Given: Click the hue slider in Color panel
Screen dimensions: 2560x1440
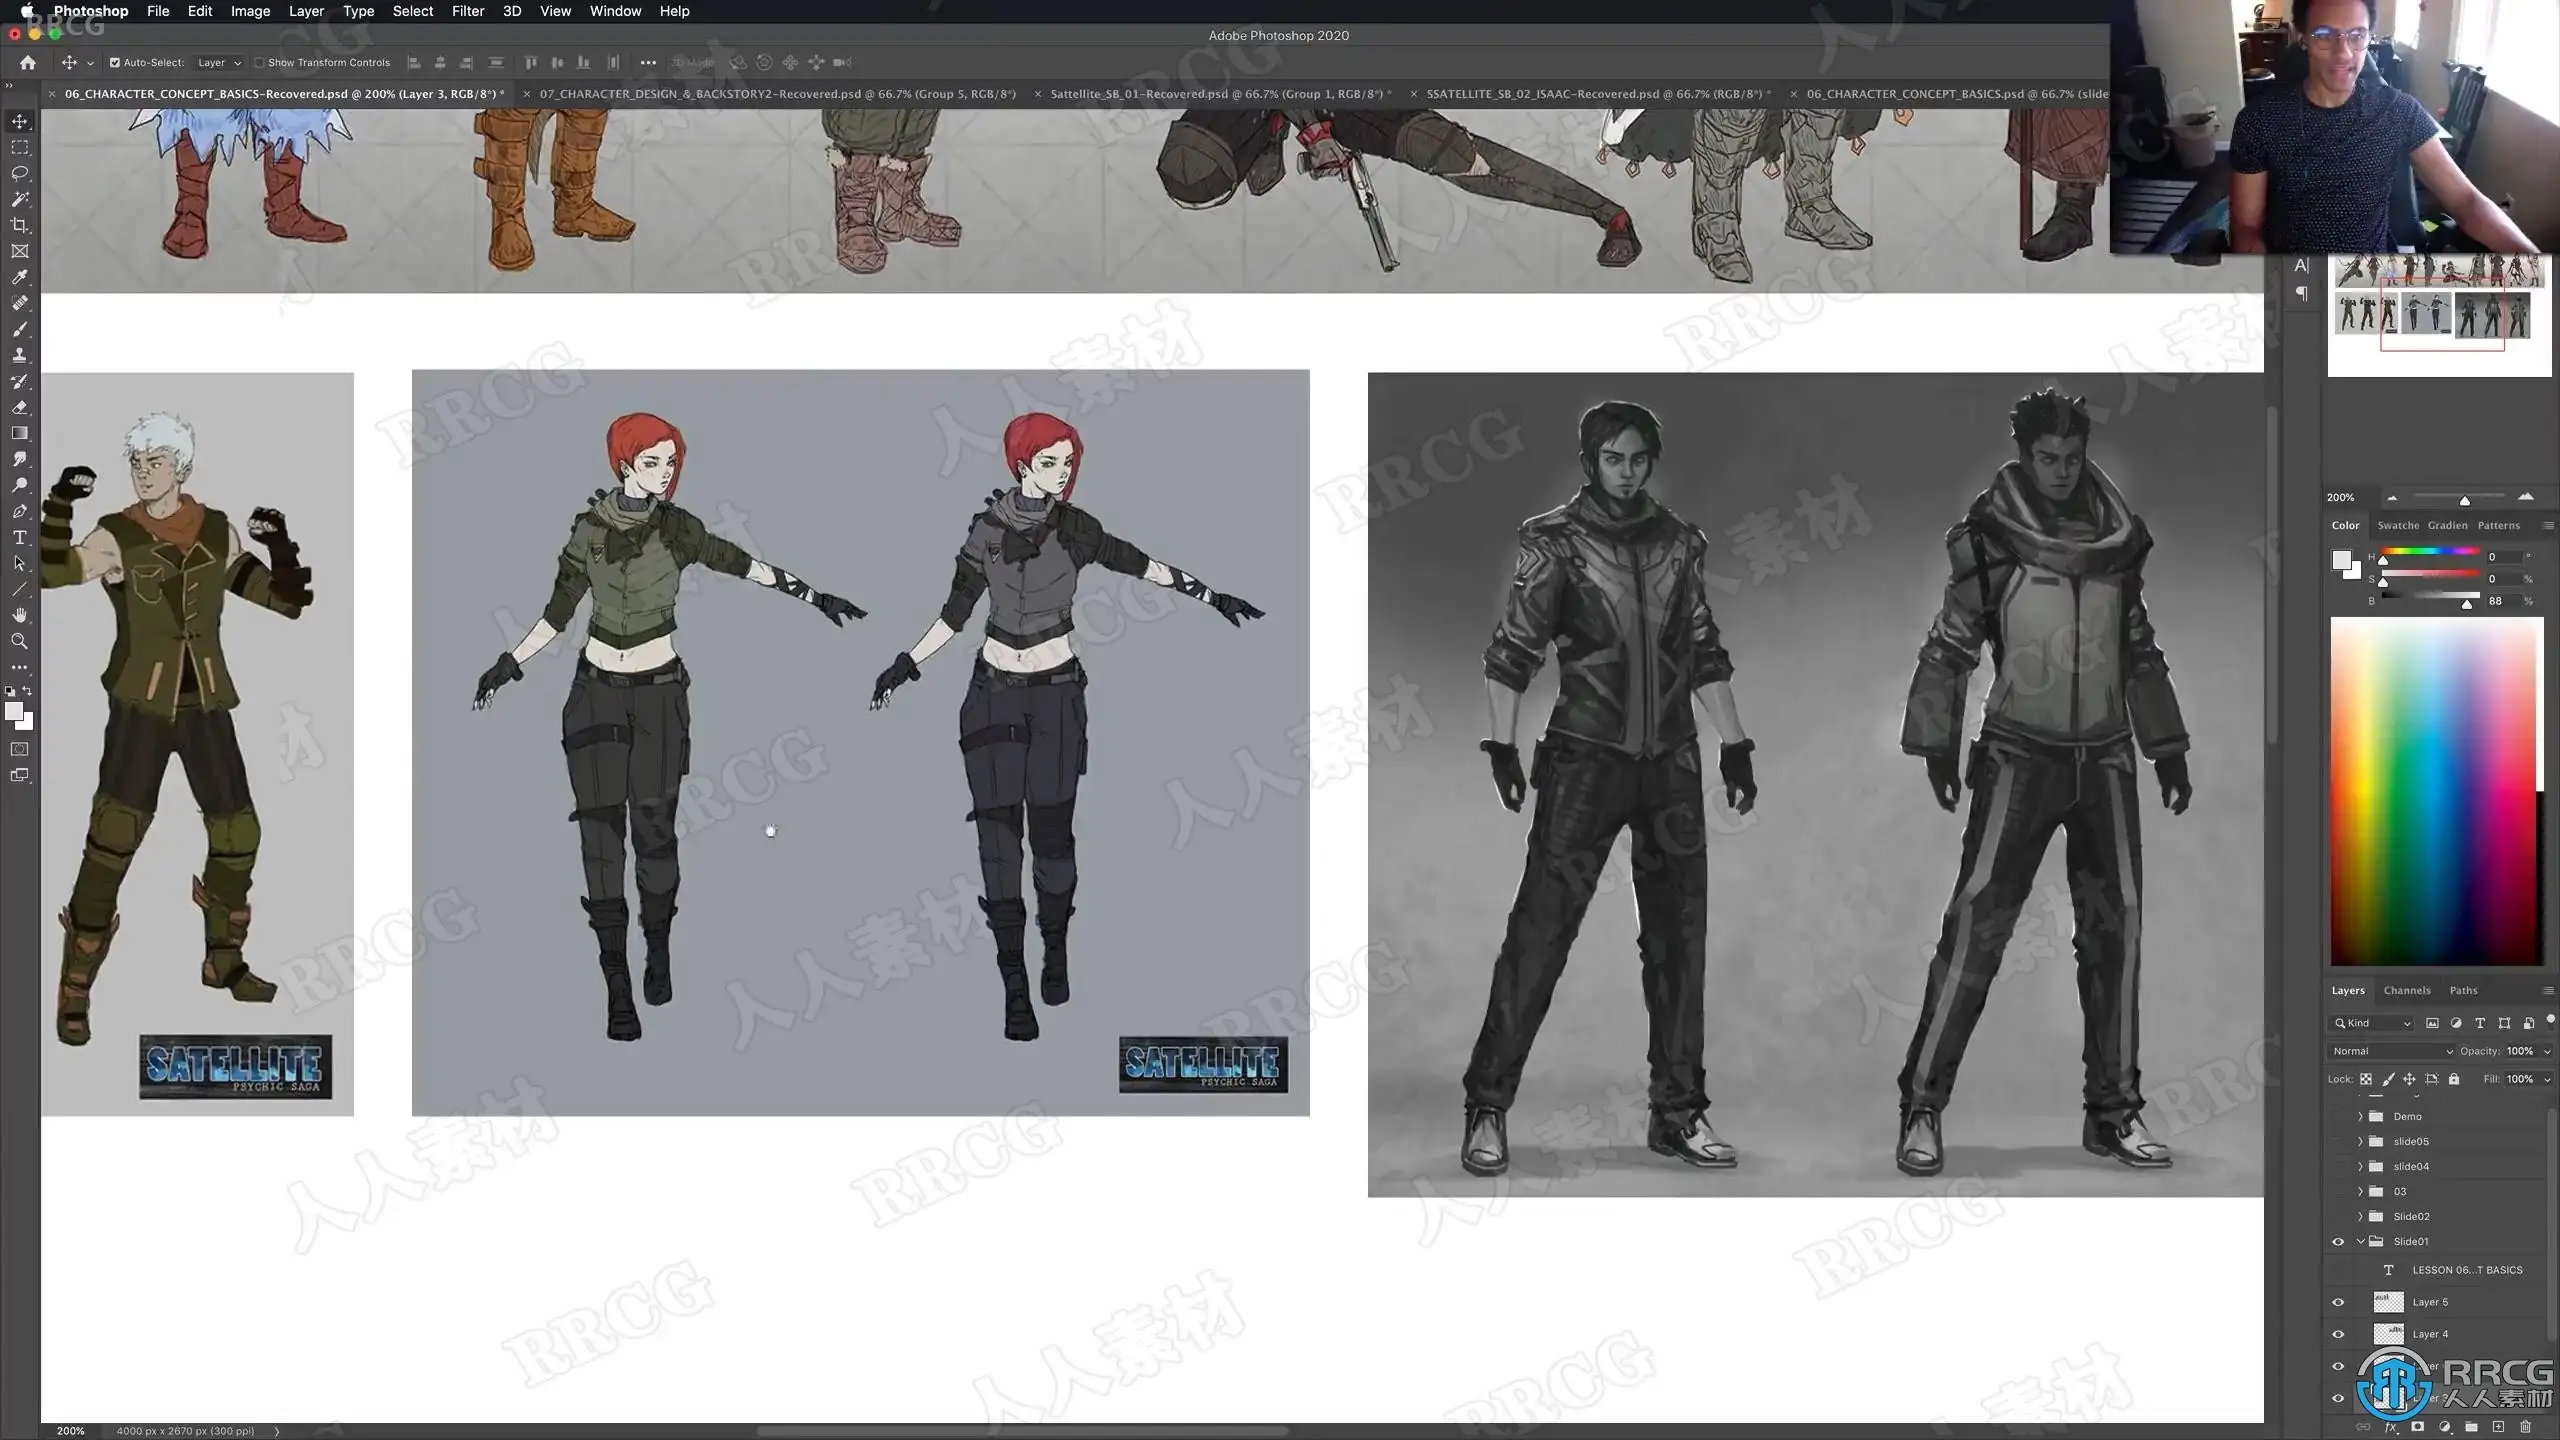Looking at the screenshot, I should [x=2430, y=551].
